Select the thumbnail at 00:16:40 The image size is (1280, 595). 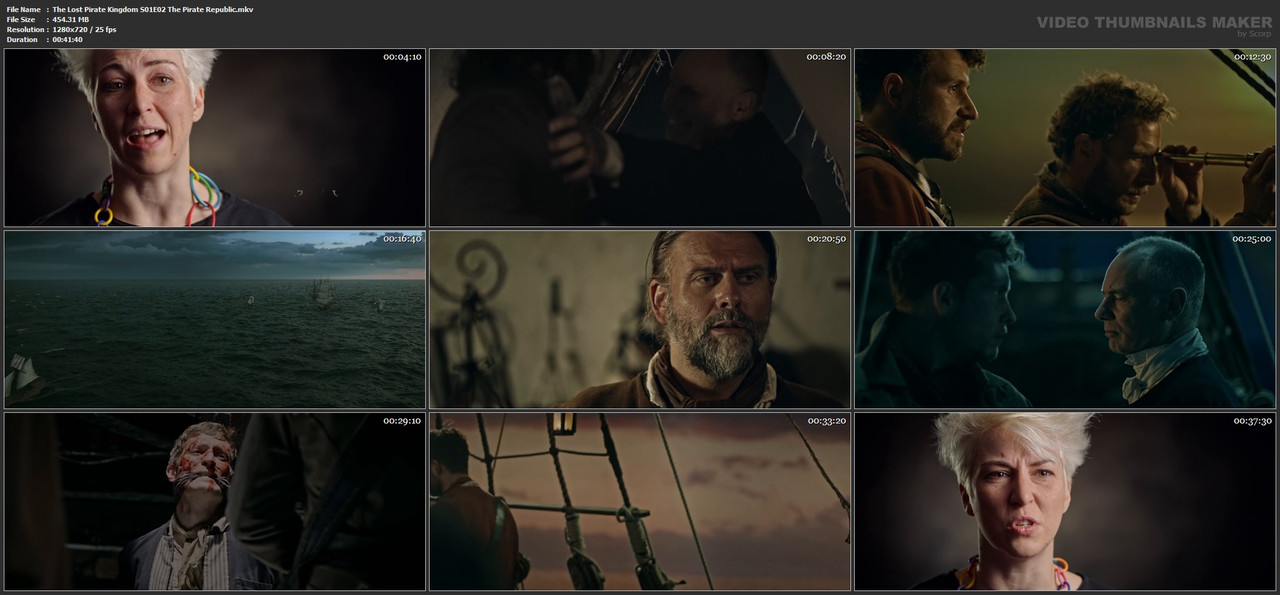point(215,319)
